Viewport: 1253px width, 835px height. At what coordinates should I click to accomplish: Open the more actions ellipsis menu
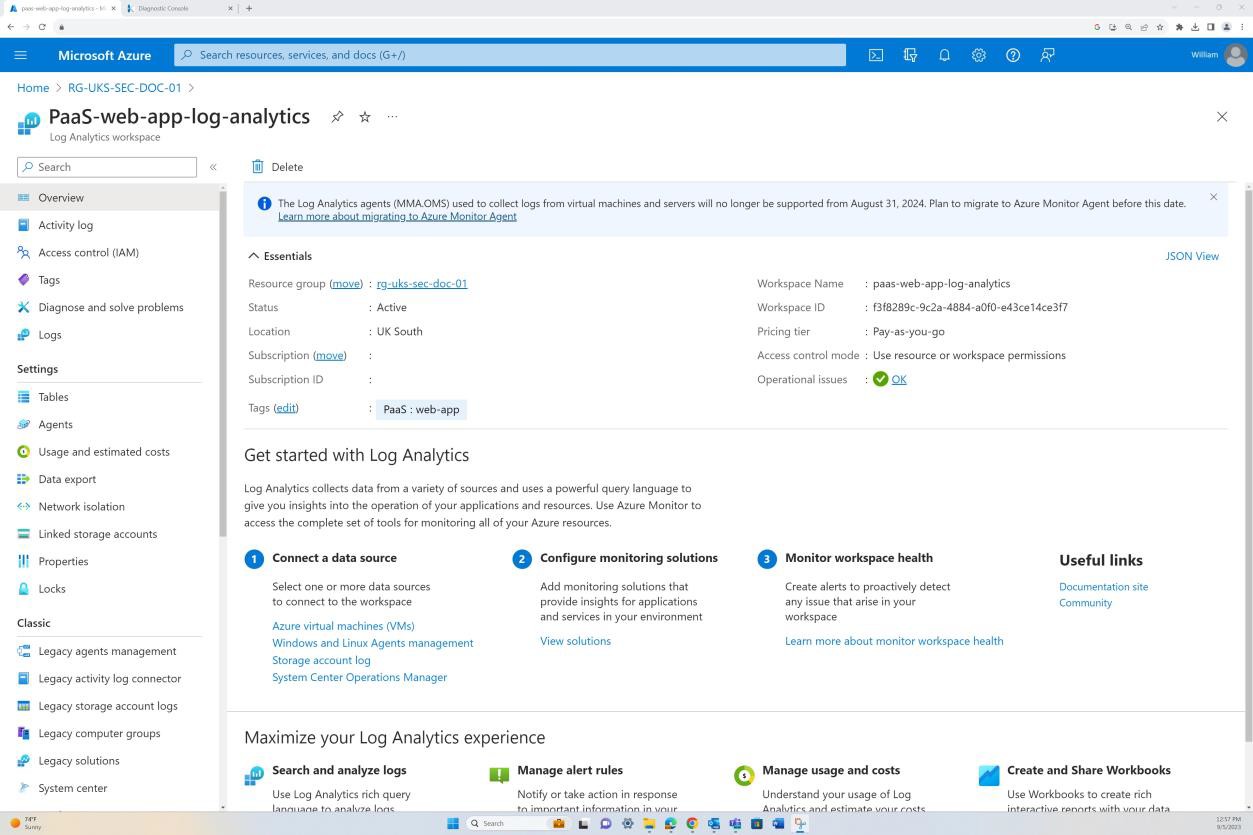coord(392,116)
